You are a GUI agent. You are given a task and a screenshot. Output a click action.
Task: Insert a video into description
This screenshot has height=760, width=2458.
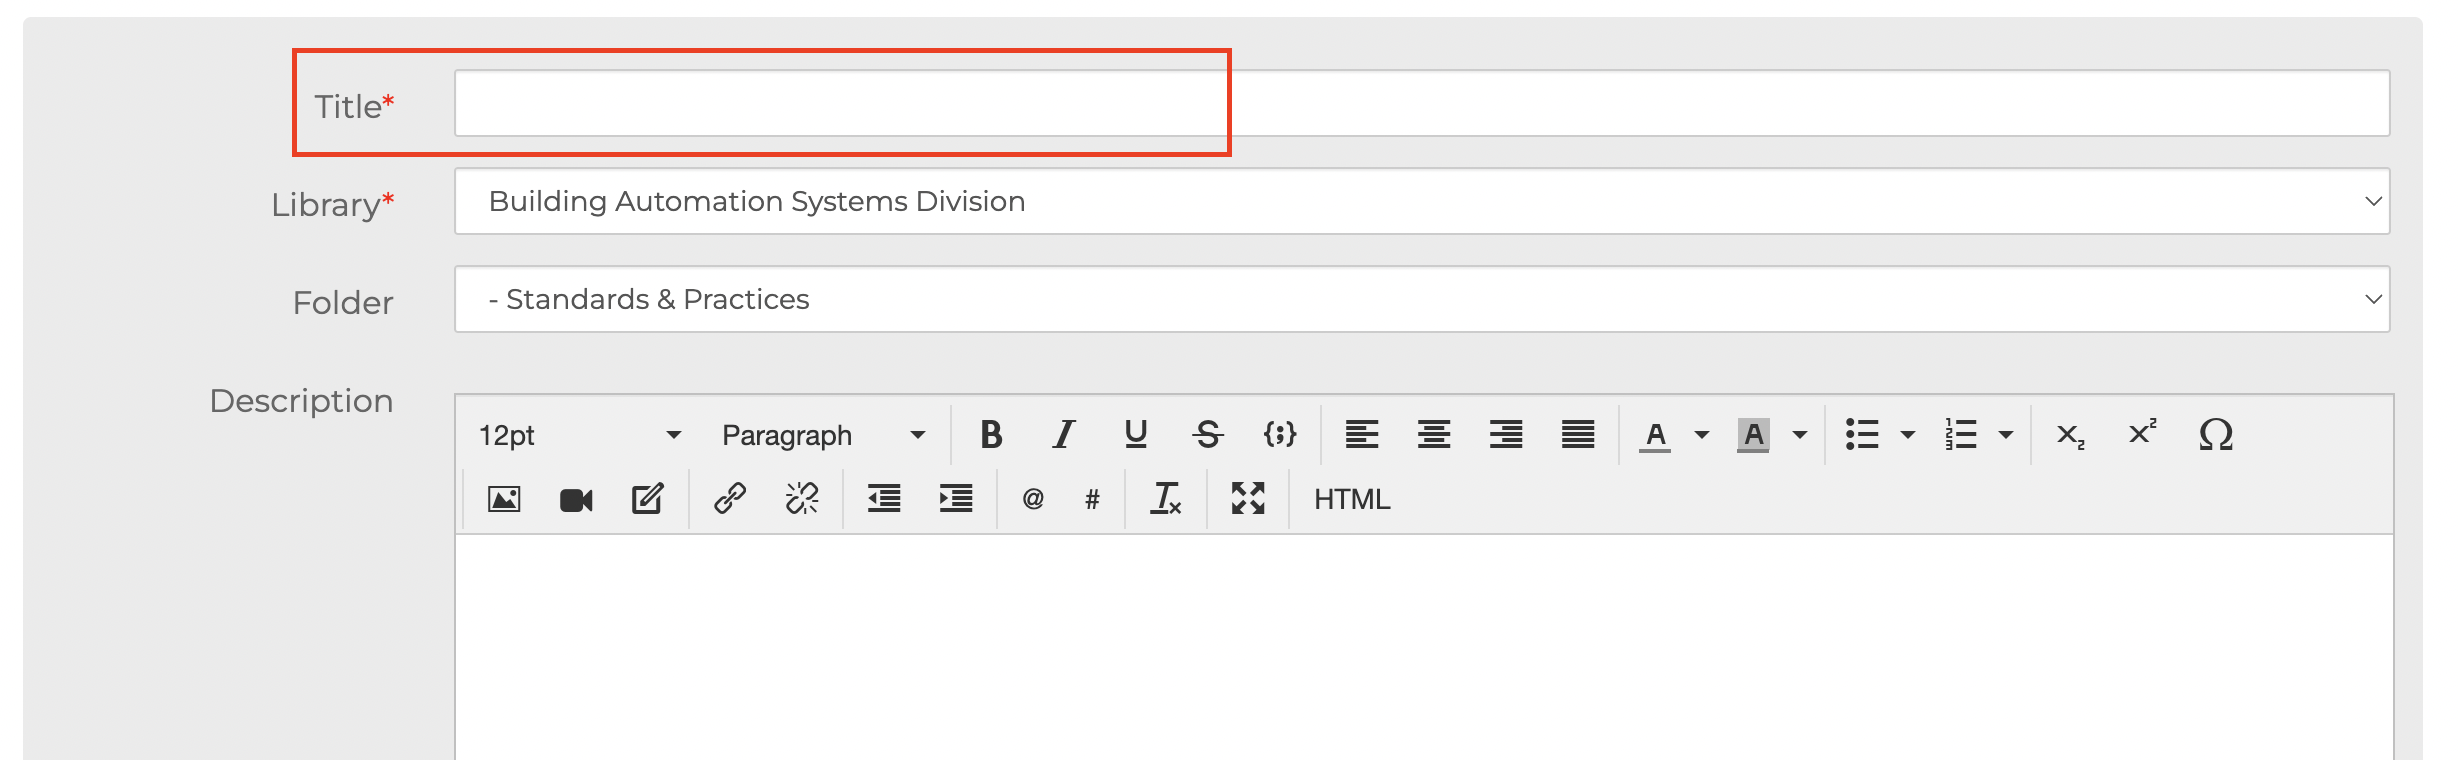[x=576, y=499]
